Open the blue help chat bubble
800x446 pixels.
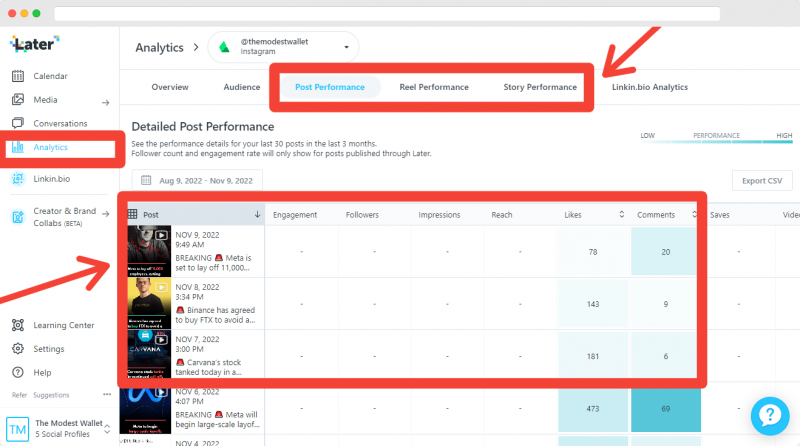click(770, 416)
